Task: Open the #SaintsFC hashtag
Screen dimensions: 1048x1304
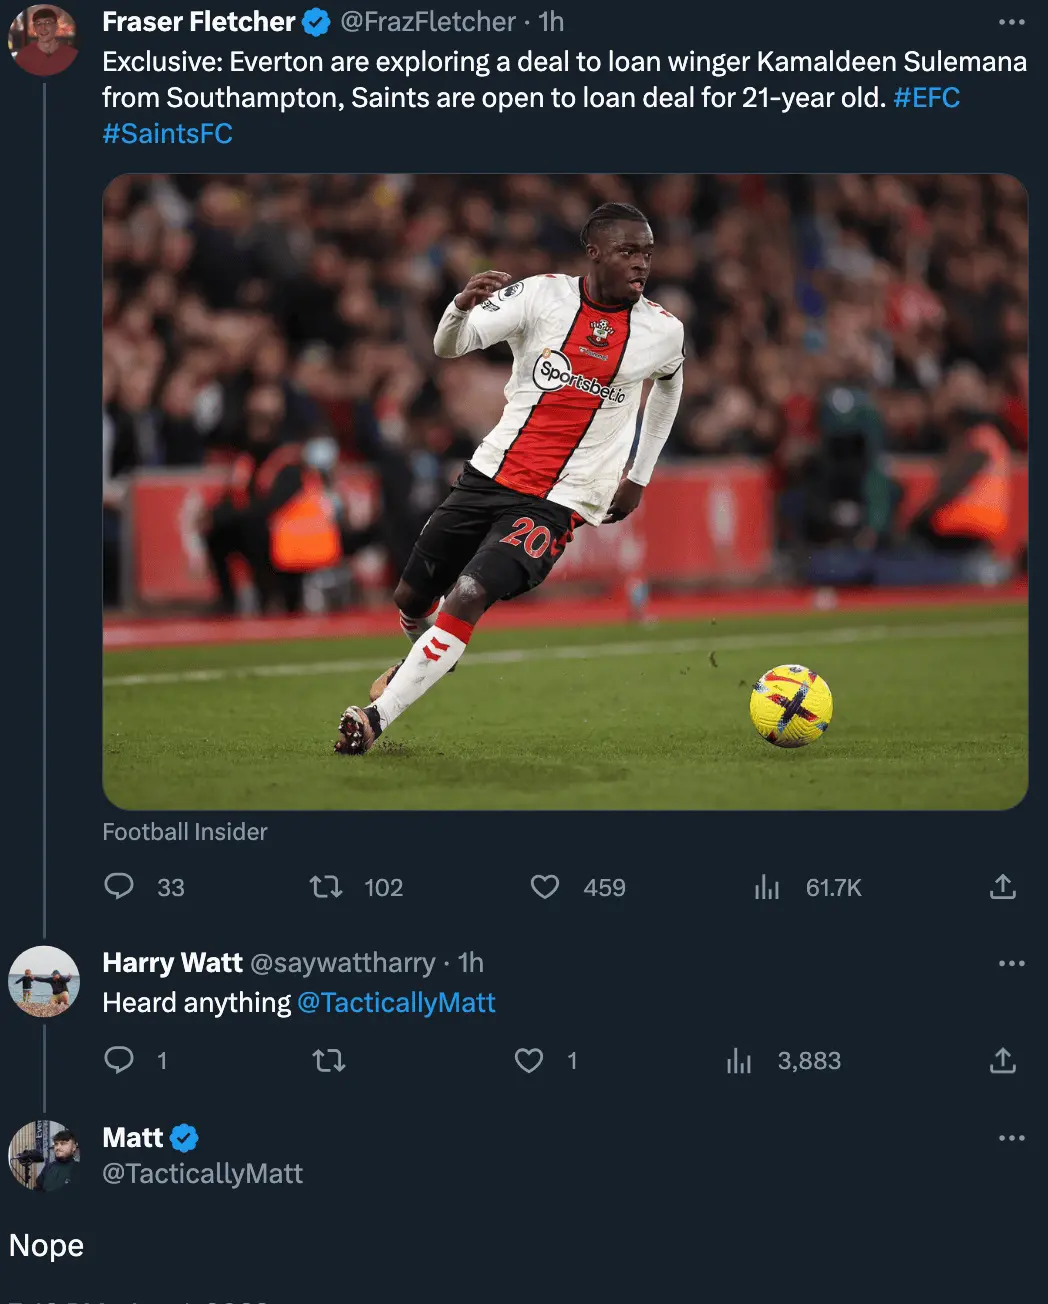Action: point(167,134)
